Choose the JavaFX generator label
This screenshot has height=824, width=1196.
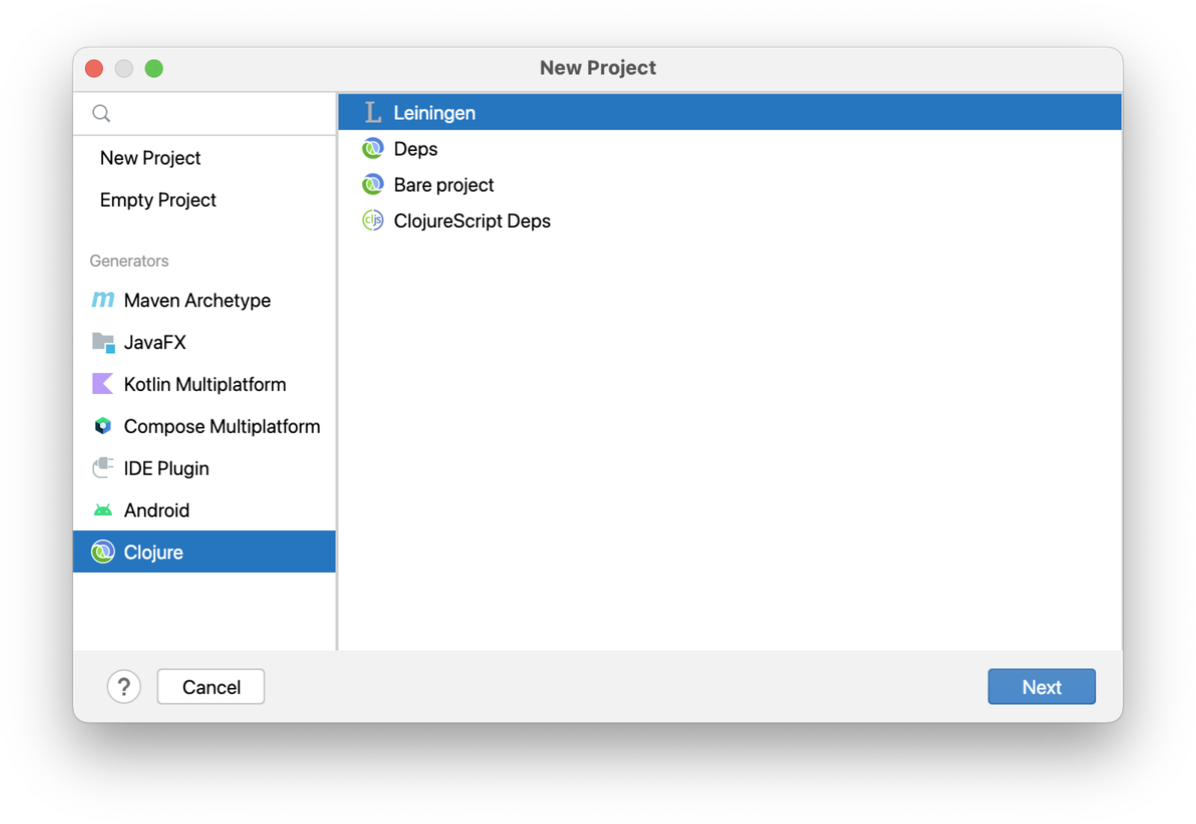pos(155,342)
